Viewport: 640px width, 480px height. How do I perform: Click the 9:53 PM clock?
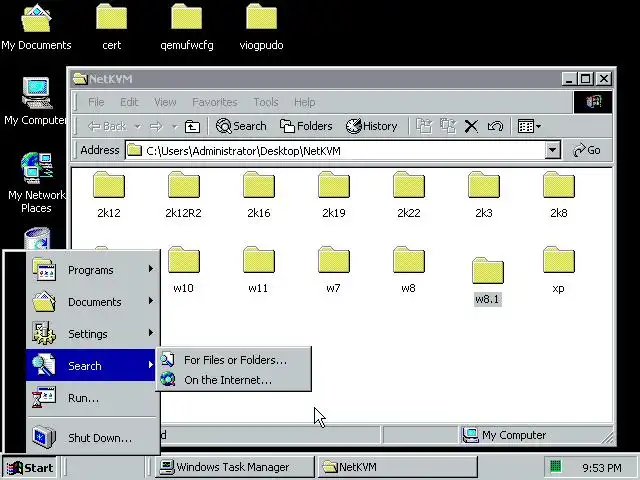(x=602, y=468)
